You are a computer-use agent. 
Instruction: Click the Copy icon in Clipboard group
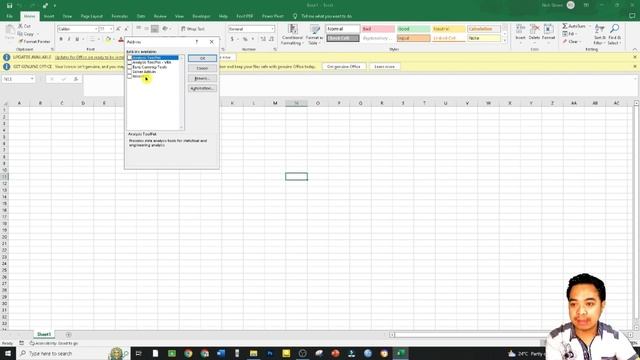(20, 33)
